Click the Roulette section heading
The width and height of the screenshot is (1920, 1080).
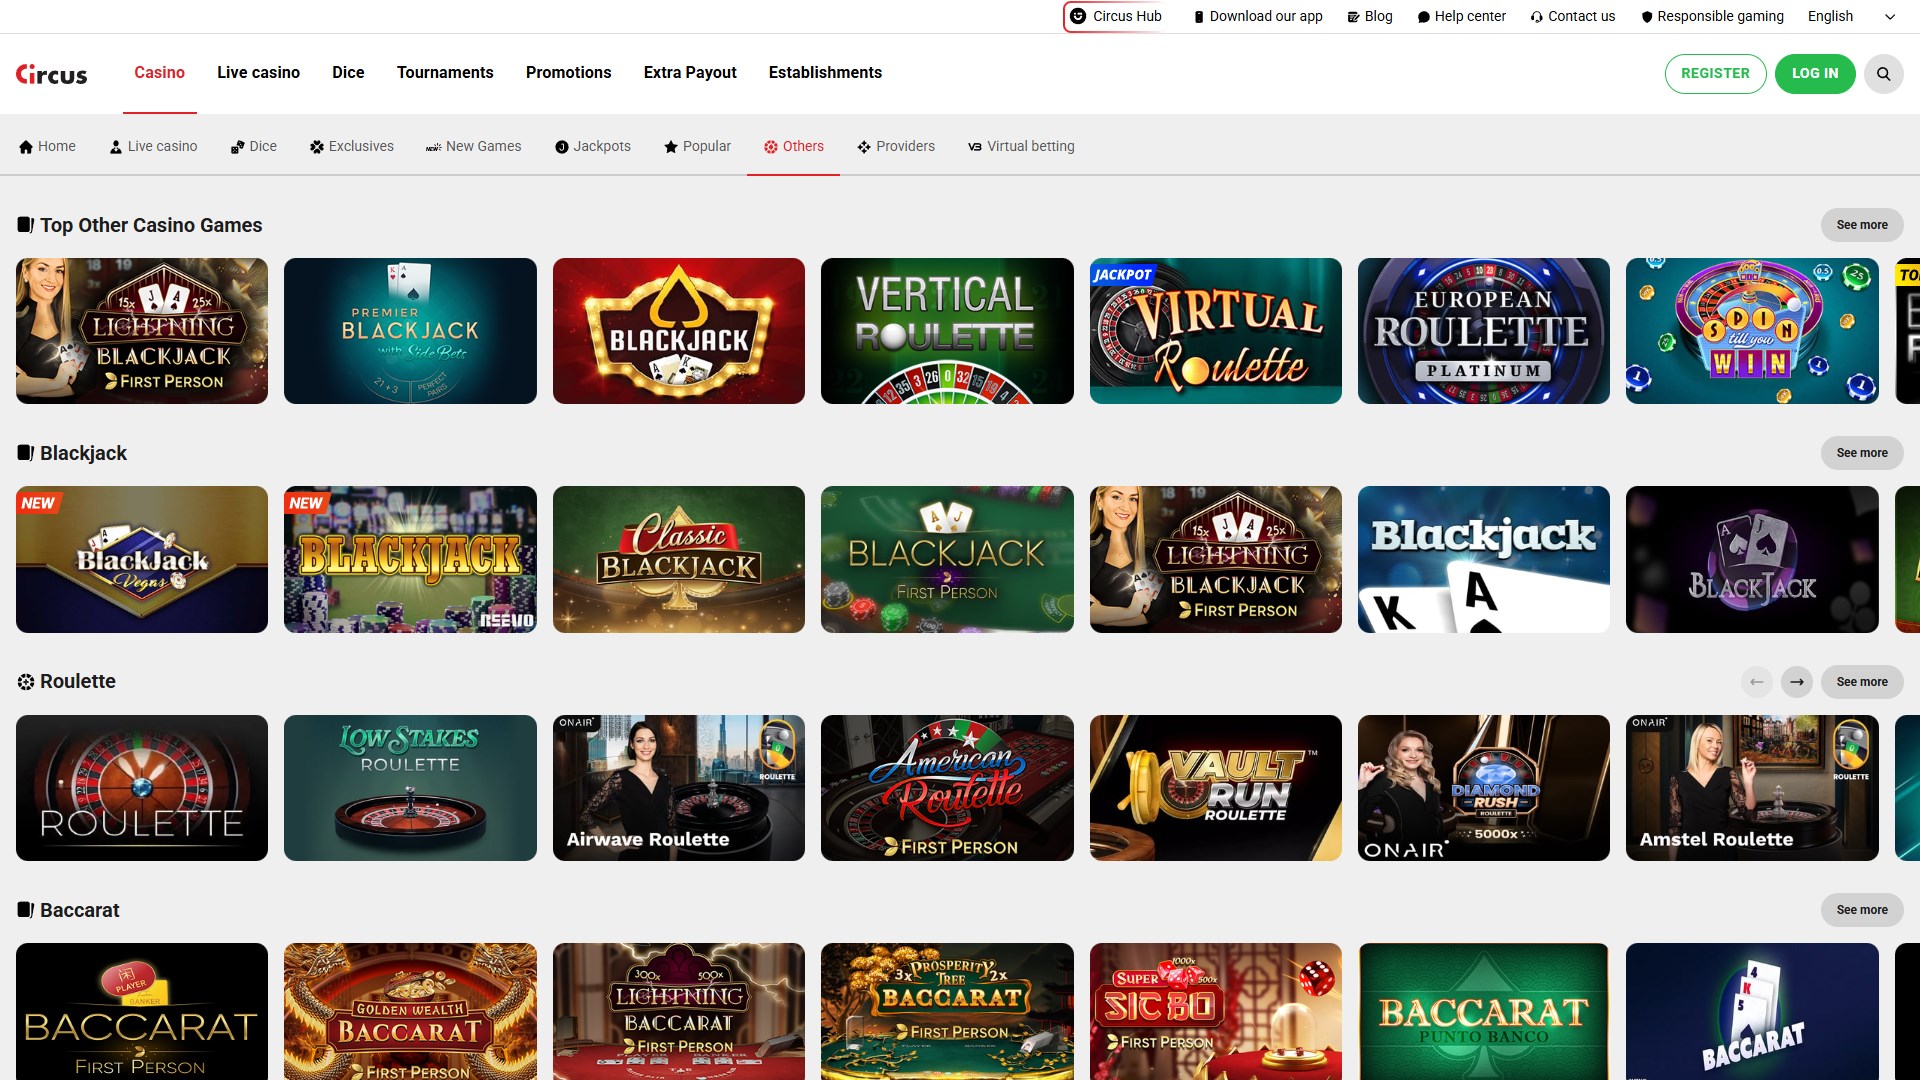click(78, 682)
